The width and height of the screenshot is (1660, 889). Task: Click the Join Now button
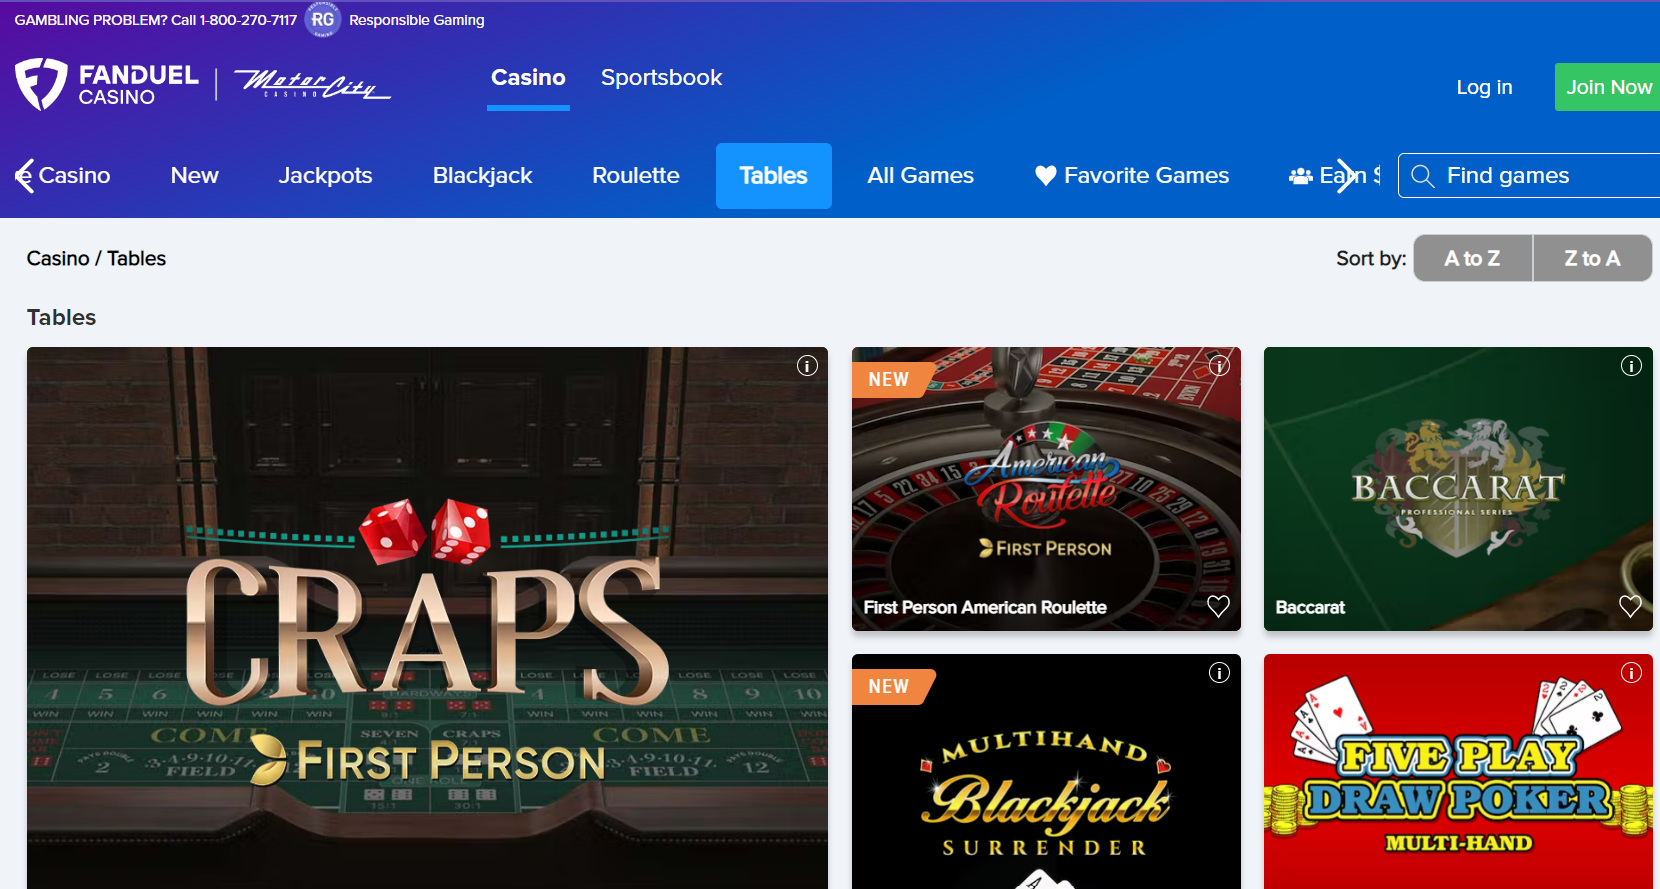(1607, 87)
